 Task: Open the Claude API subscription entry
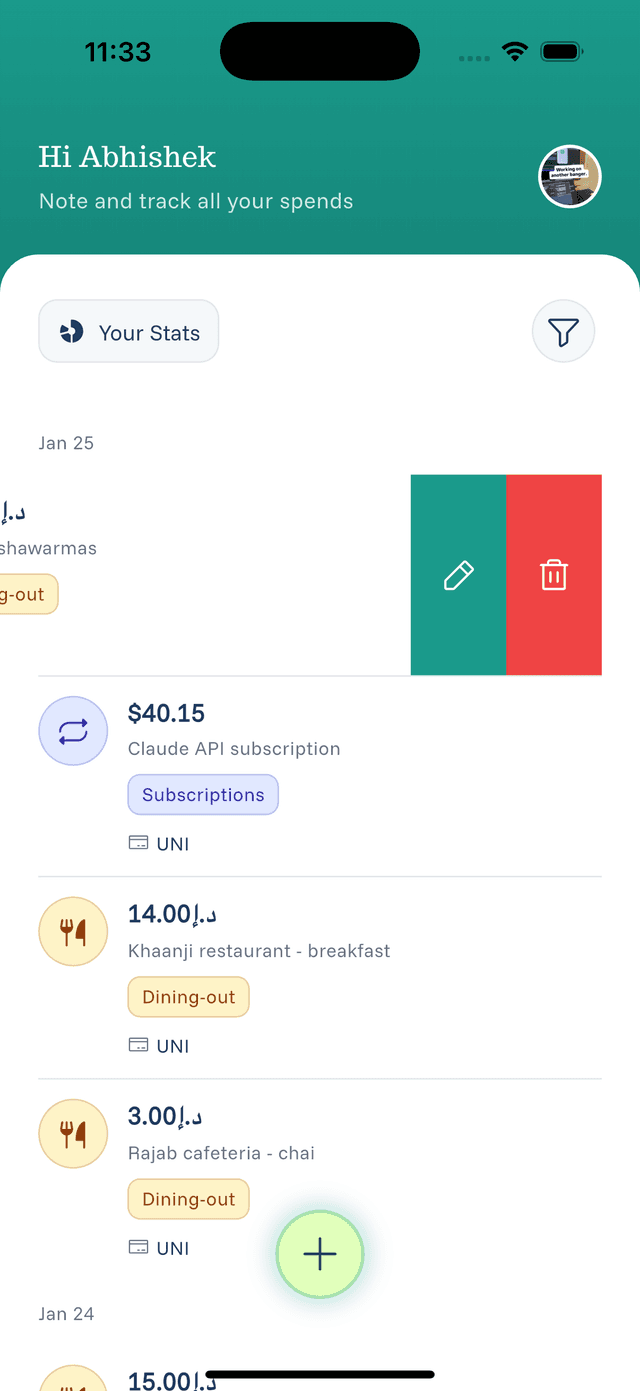(x=234, y=749)
